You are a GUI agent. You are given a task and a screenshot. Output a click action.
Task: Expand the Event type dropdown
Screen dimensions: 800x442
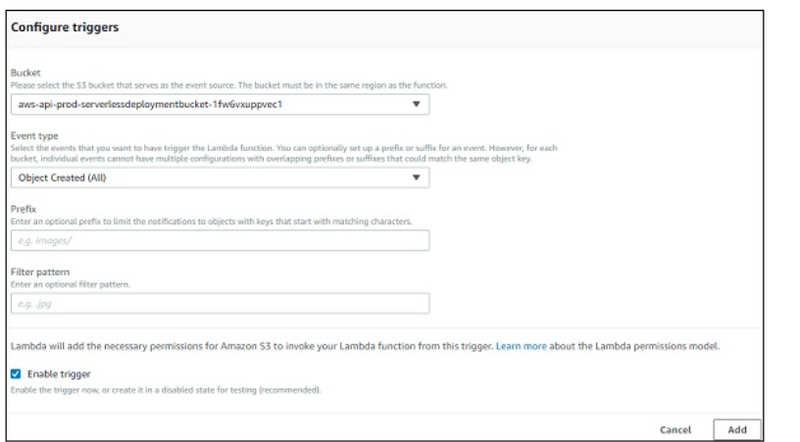(200, 178)
